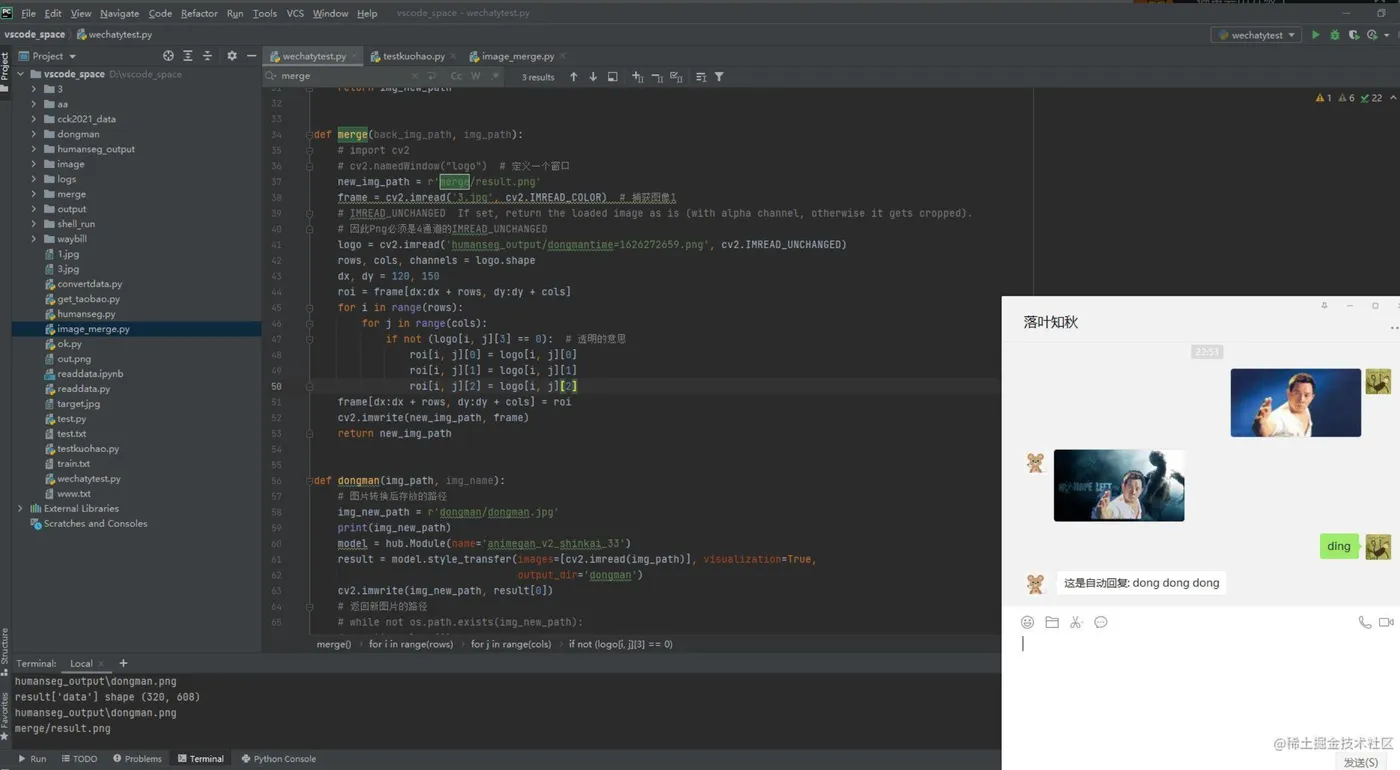Switch to the image_merge.py editor tab

tap(517, 56)
